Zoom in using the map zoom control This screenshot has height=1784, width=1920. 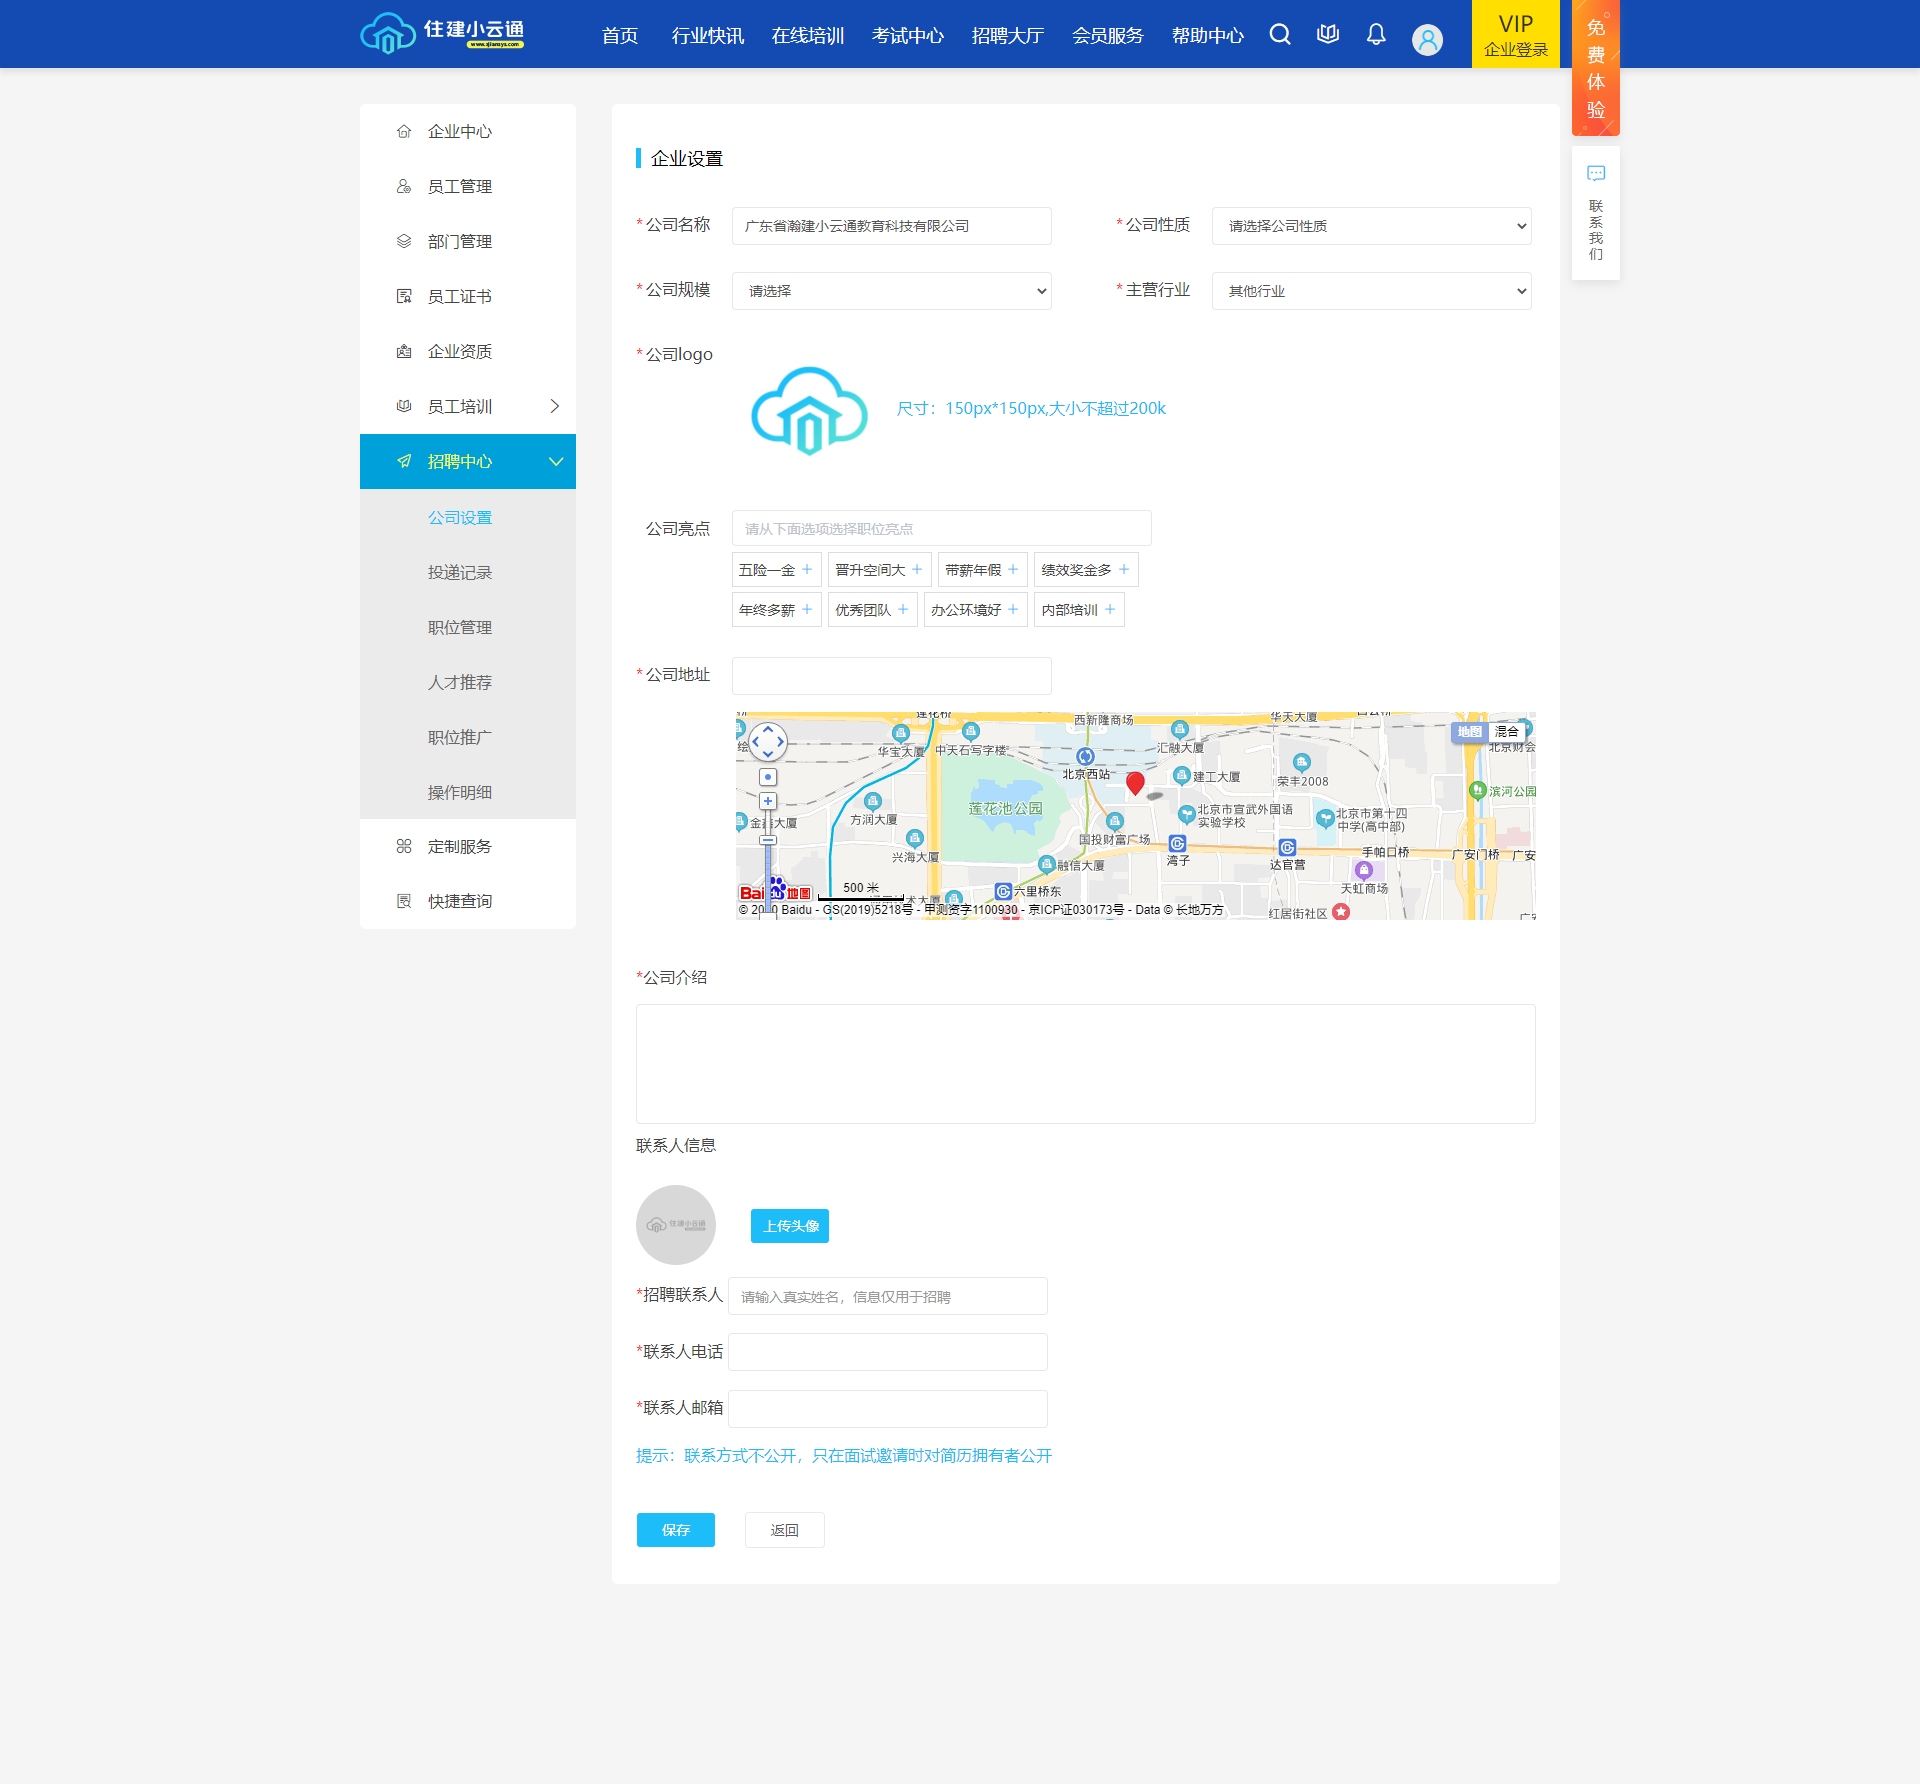click(767, 800)
